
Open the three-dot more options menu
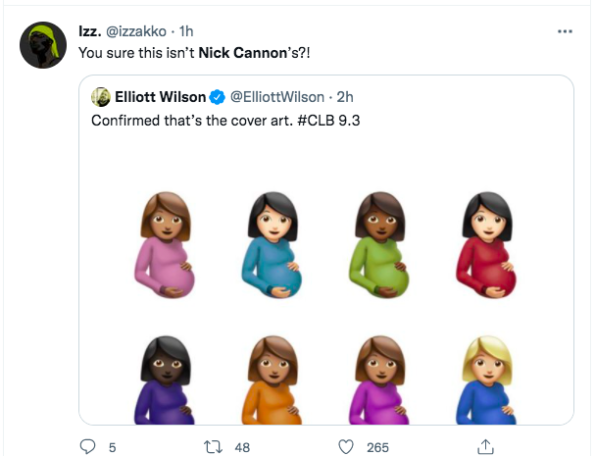click(565, 31)
